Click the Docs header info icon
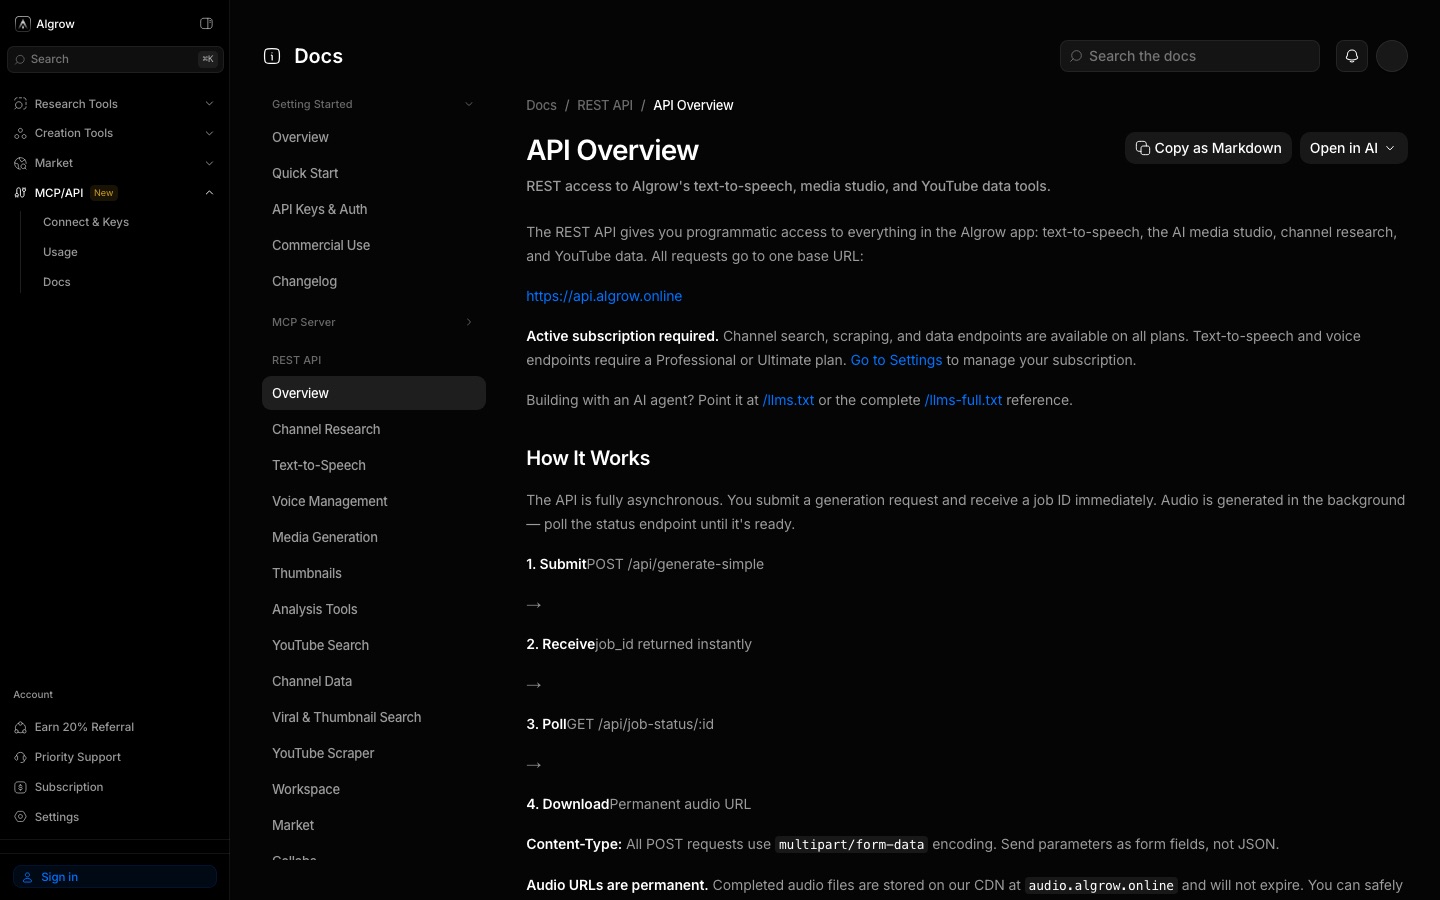Screen dimensions: 1440x900 [x=272, y=56]
